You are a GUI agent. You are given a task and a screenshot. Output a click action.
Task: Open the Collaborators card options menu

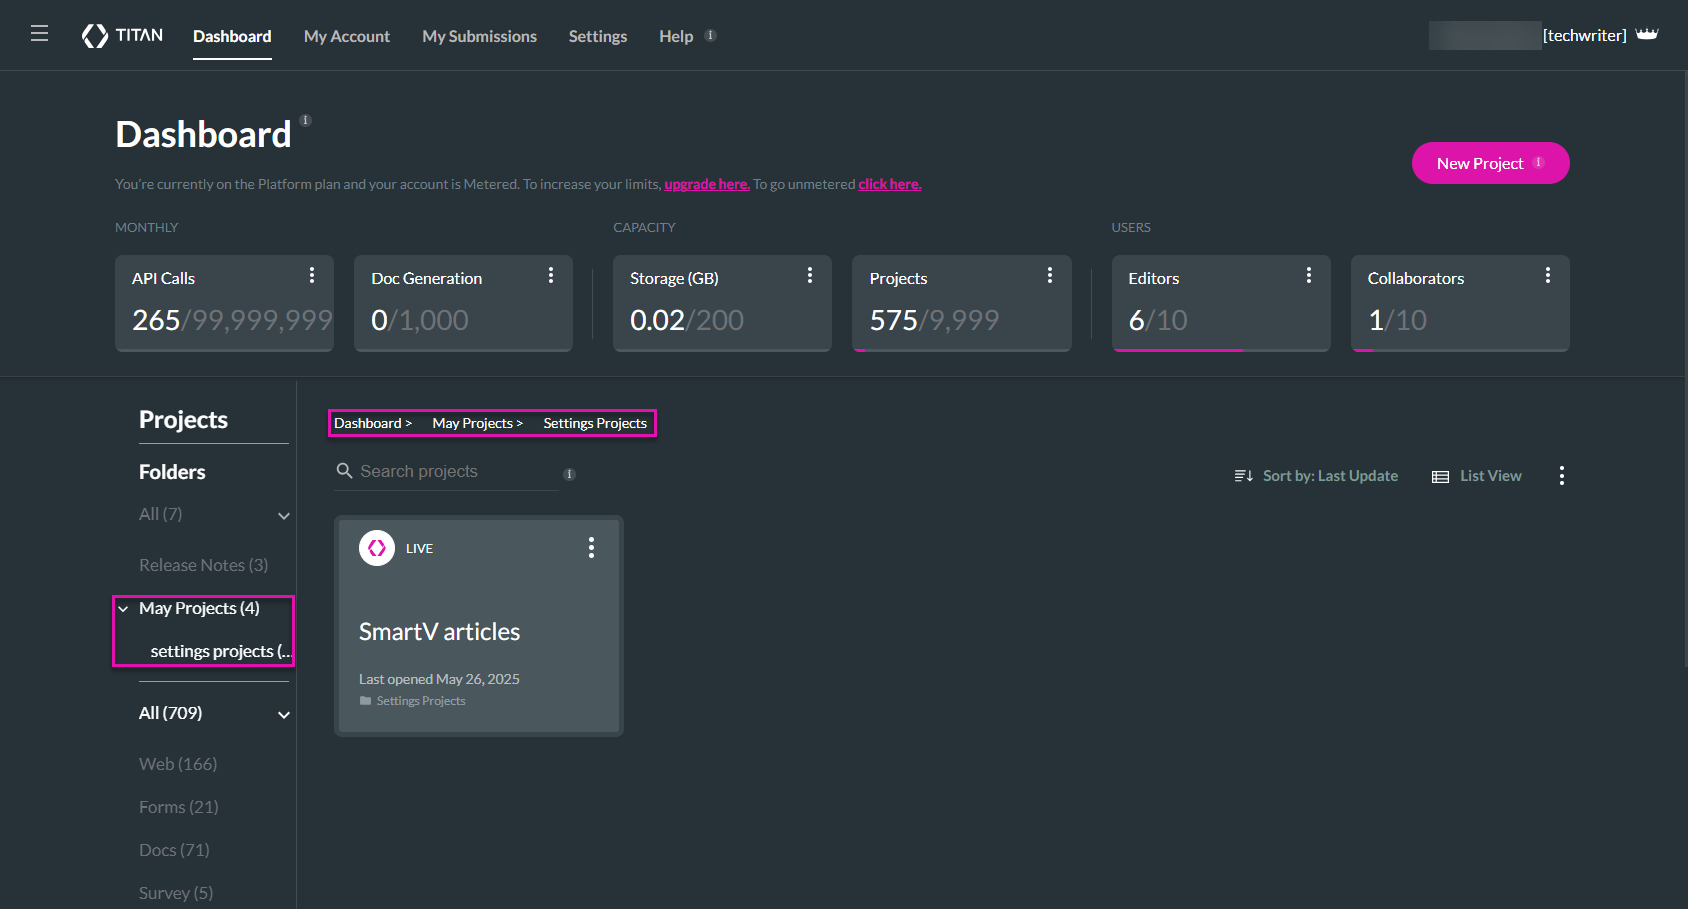point(1547,276)
